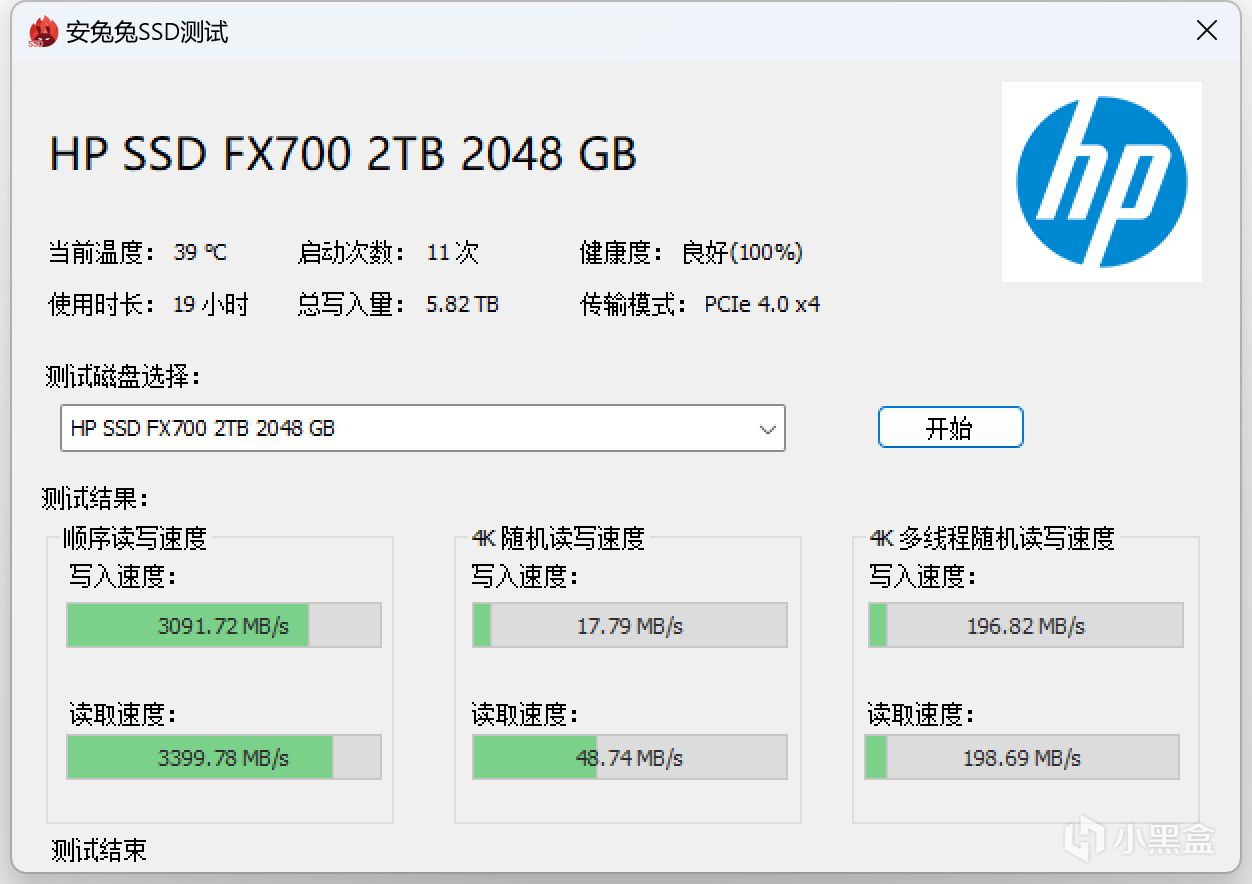Click the dropdown chevron arrow
The height and width of the screenshot is (884, 1252).
pyautogui.click(x=767, y=429)
